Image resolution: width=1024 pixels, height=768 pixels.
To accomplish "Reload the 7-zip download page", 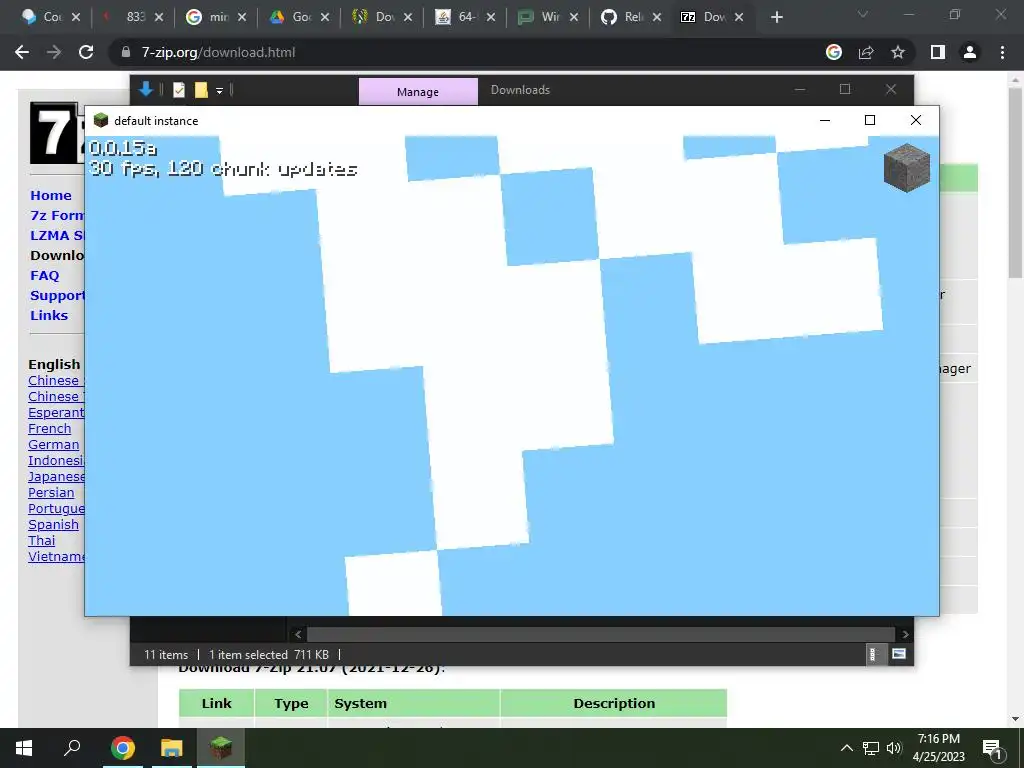I will click(x=86, y=52).
